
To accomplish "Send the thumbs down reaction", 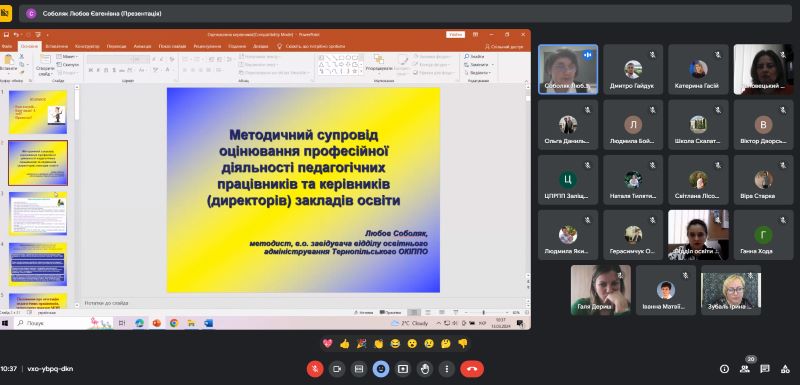I will (x=462, y=344).
